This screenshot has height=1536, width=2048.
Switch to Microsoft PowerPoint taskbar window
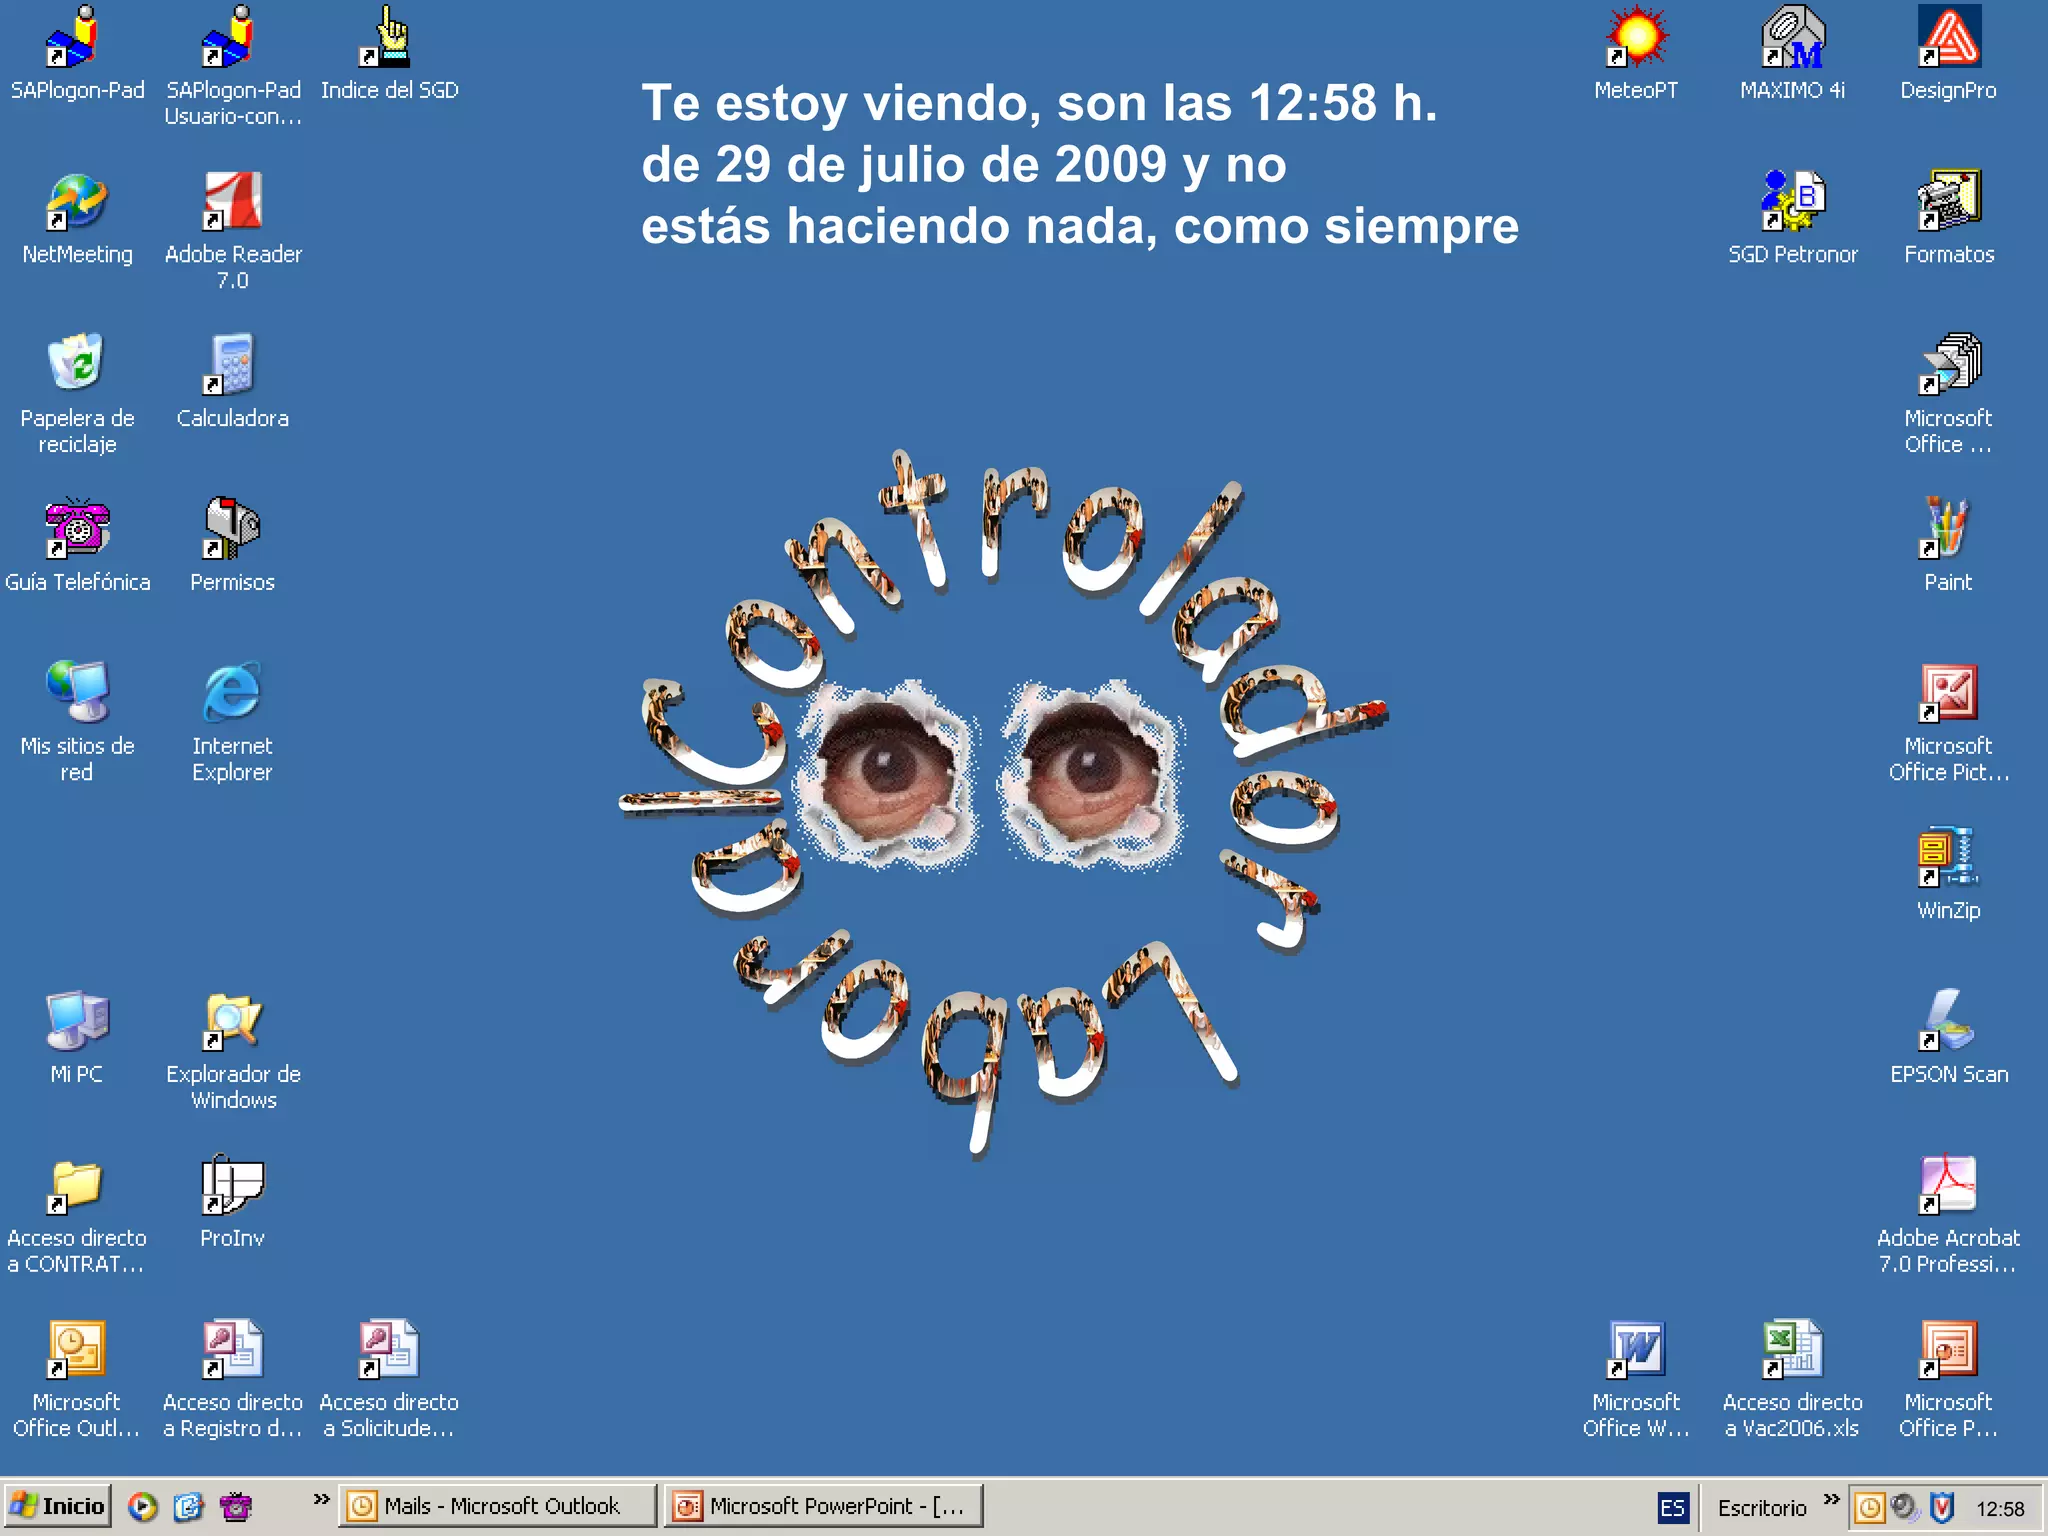click(824, 1506)
